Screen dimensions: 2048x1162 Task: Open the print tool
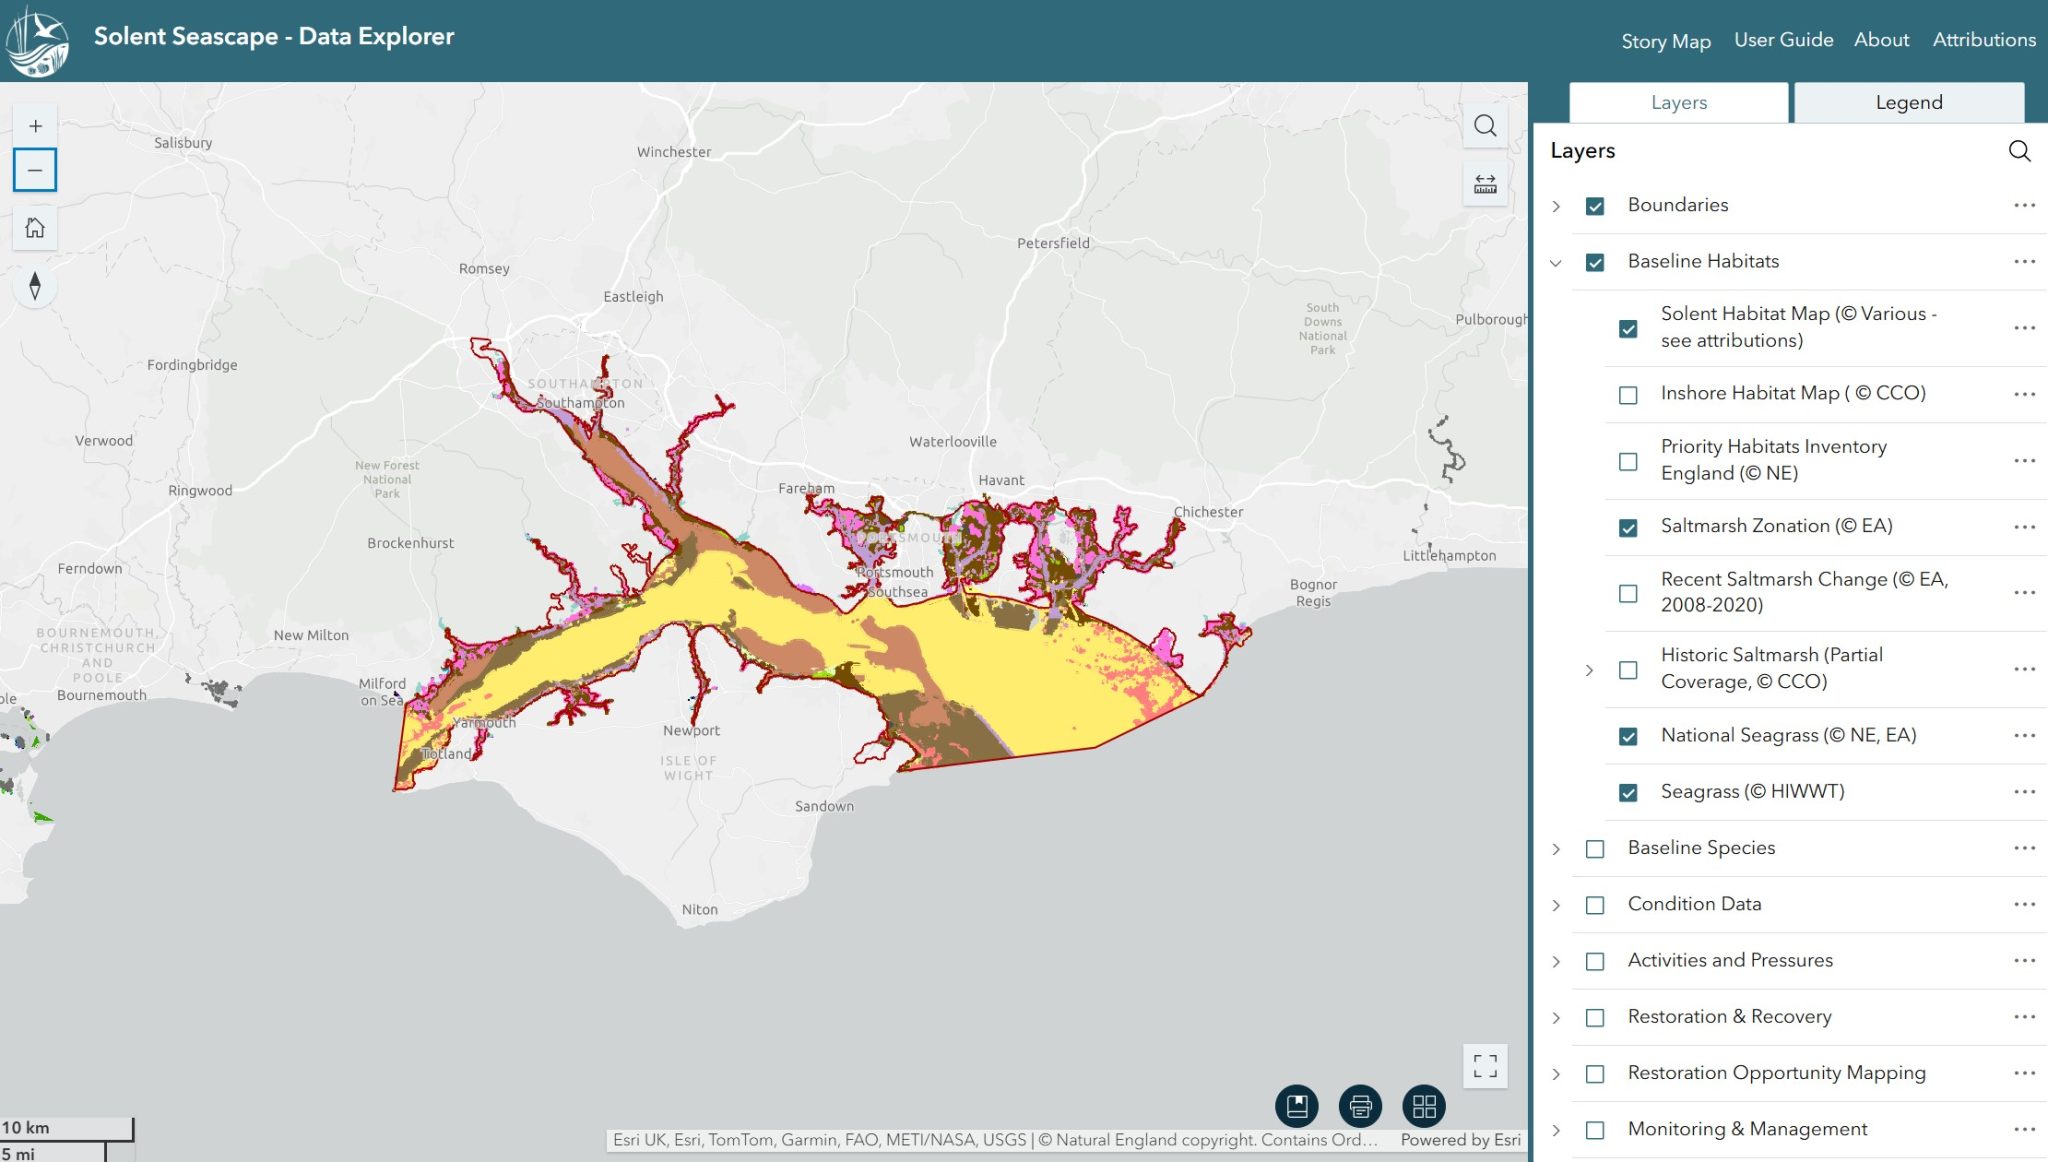click(1360, 1106)
